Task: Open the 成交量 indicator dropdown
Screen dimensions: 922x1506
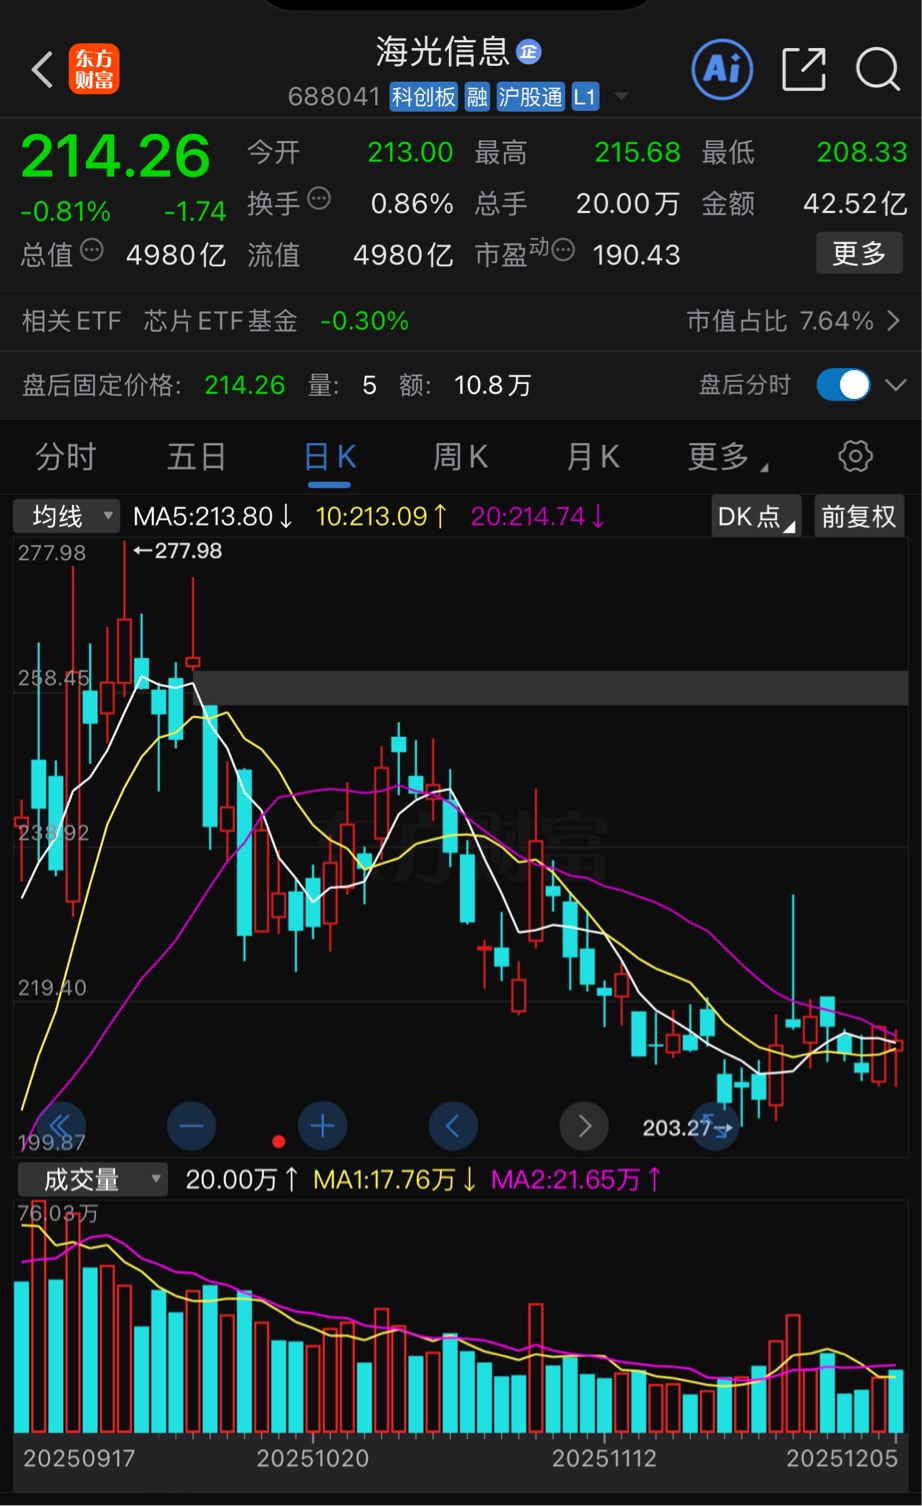Action: 91,1179
